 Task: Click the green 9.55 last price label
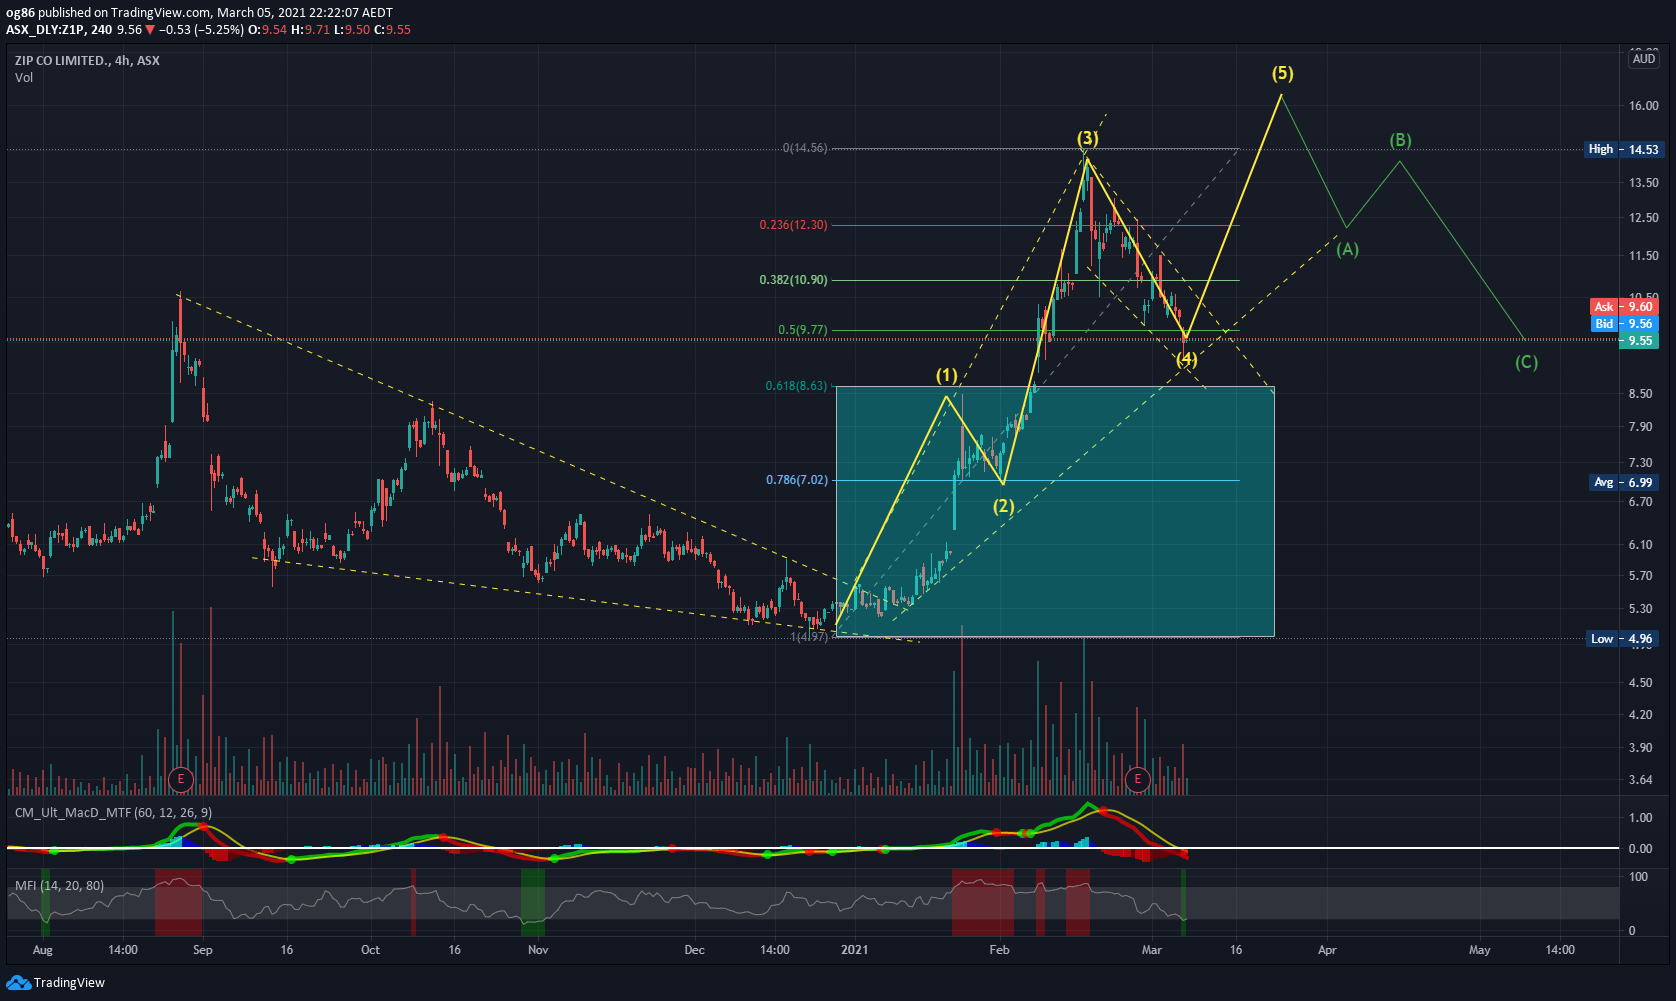pyautogui.click(x=1640, y=341)
